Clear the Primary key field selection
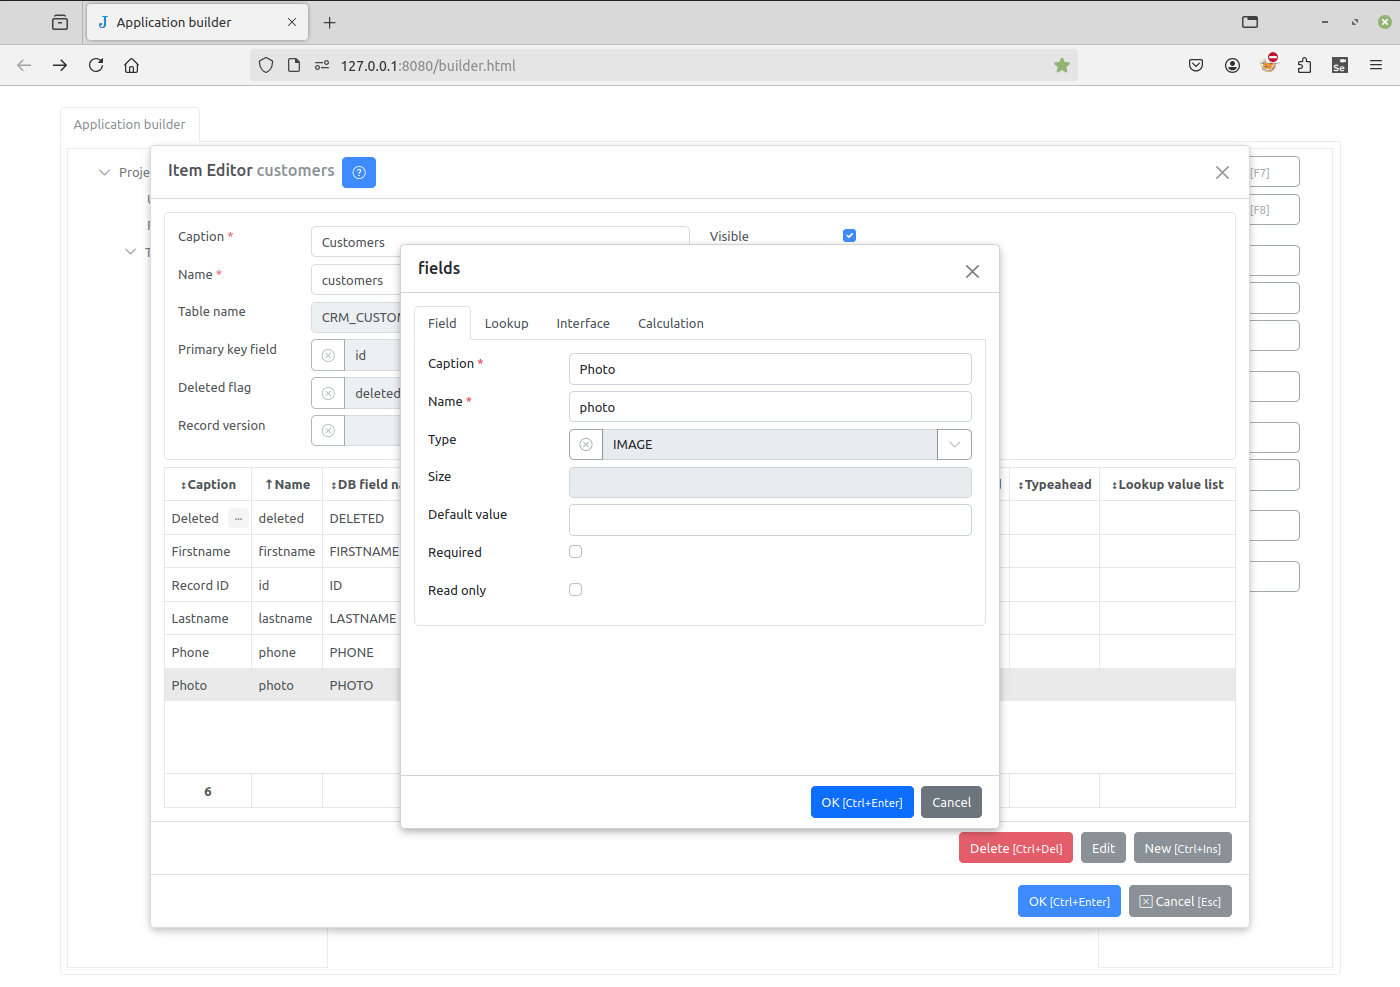 coord(328,356)
